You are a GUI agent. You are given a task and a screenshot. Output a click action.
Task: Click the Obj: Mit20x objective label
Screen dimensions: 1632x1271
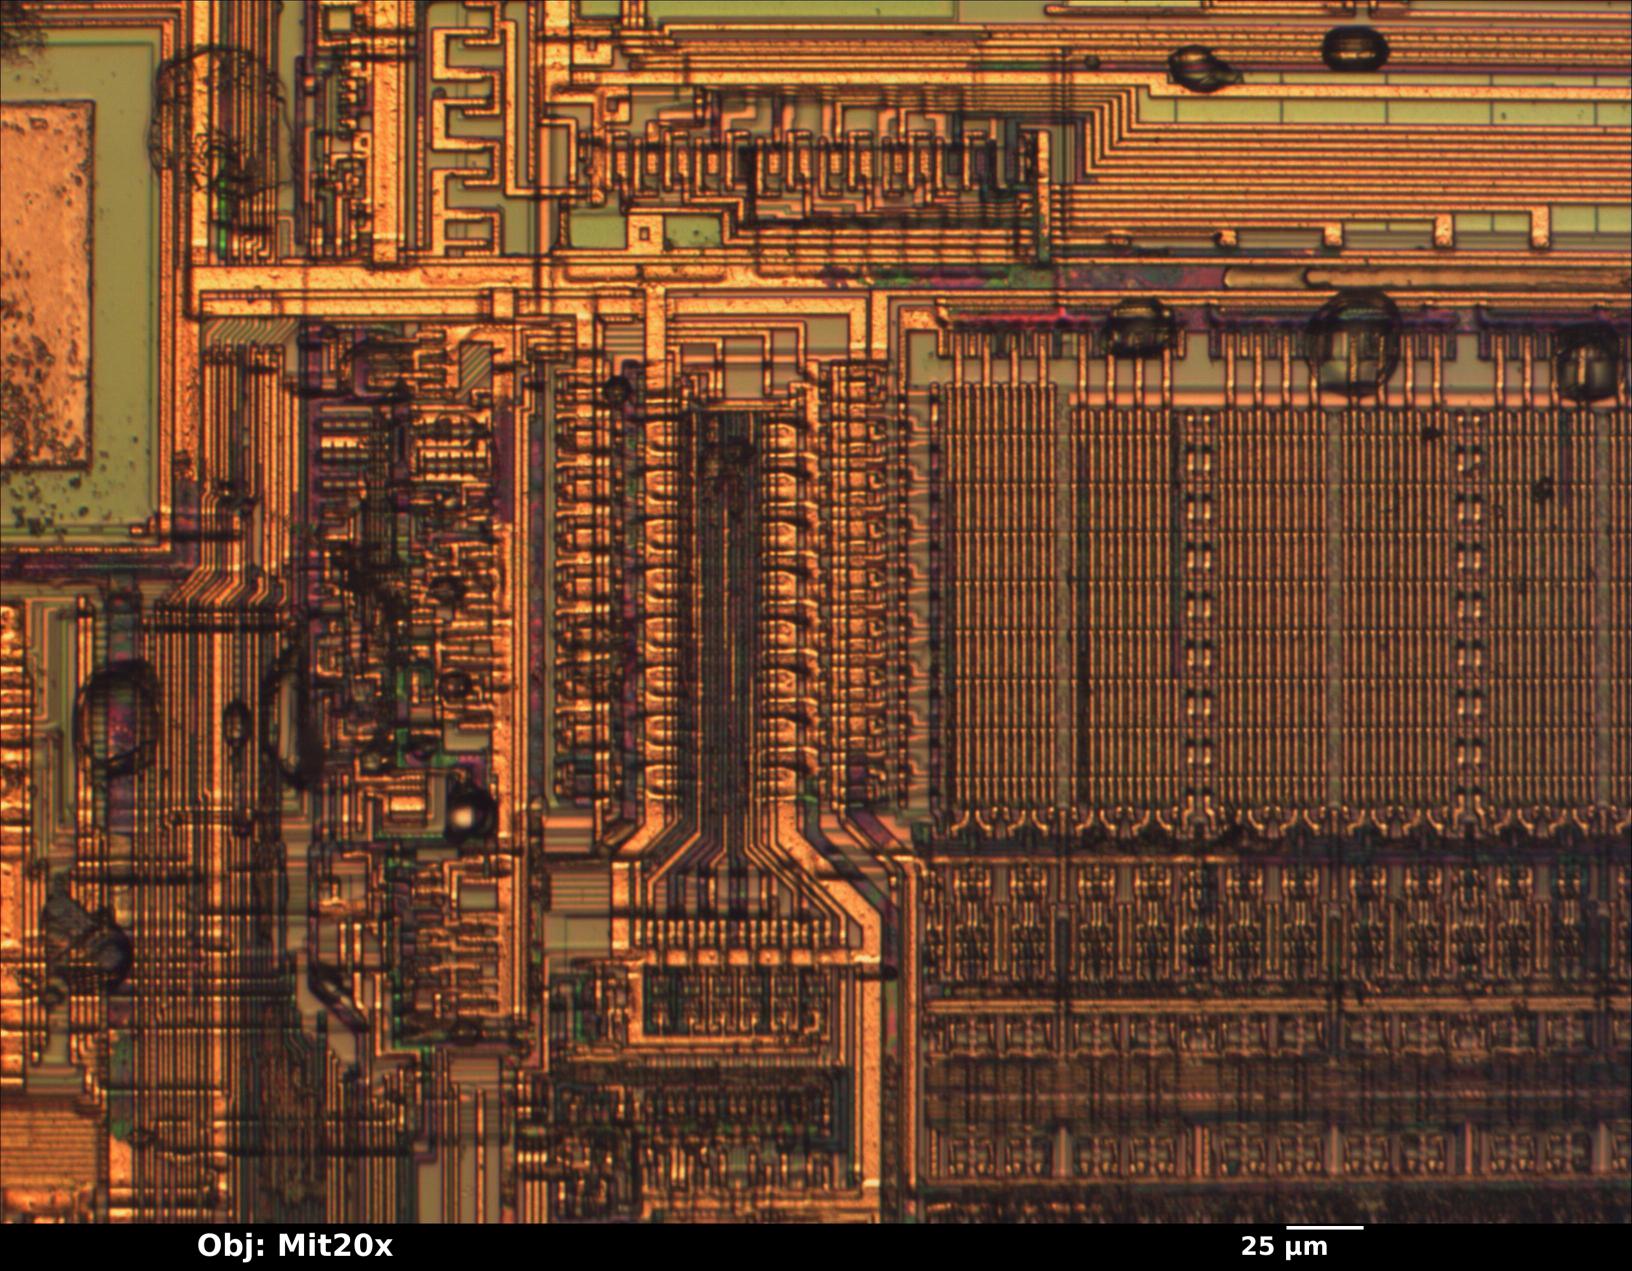click(293, 1244)
